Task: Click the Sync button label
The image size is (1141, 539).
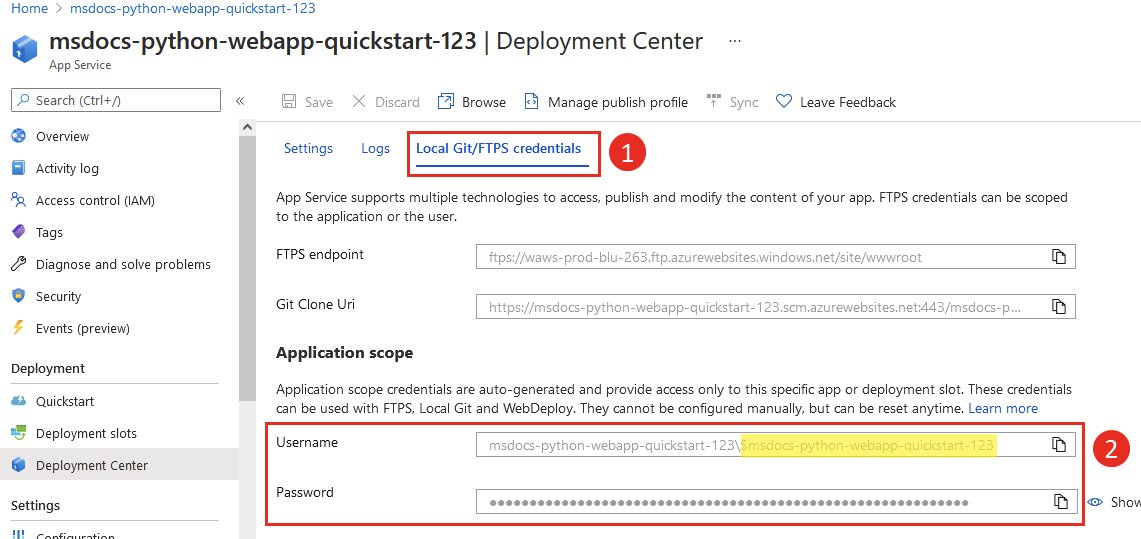Action: coord(744,103)
